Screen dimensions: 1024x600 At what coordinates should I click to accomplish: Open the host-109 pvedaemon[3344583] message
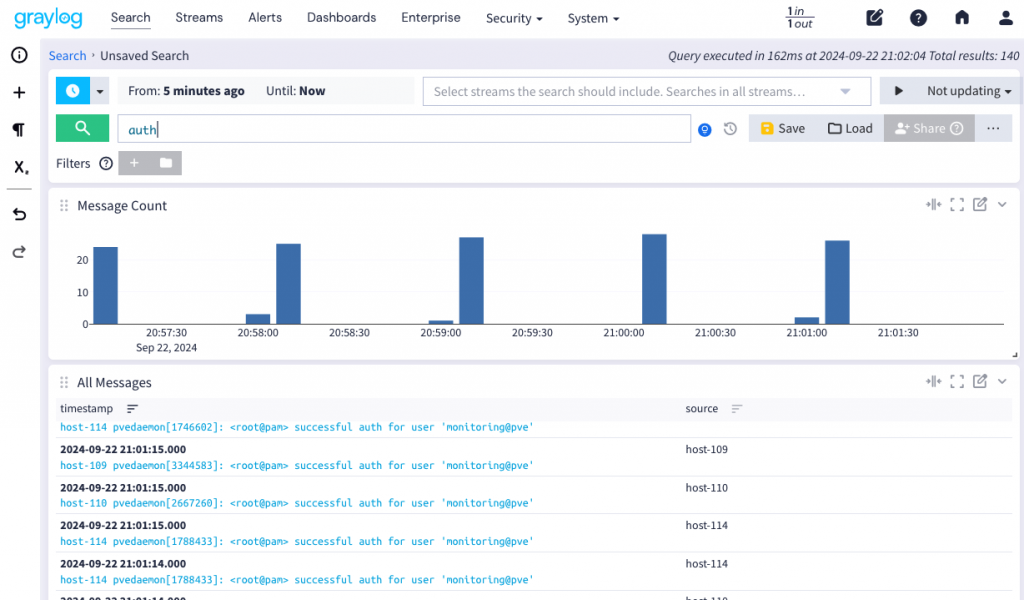coord(296,466)
